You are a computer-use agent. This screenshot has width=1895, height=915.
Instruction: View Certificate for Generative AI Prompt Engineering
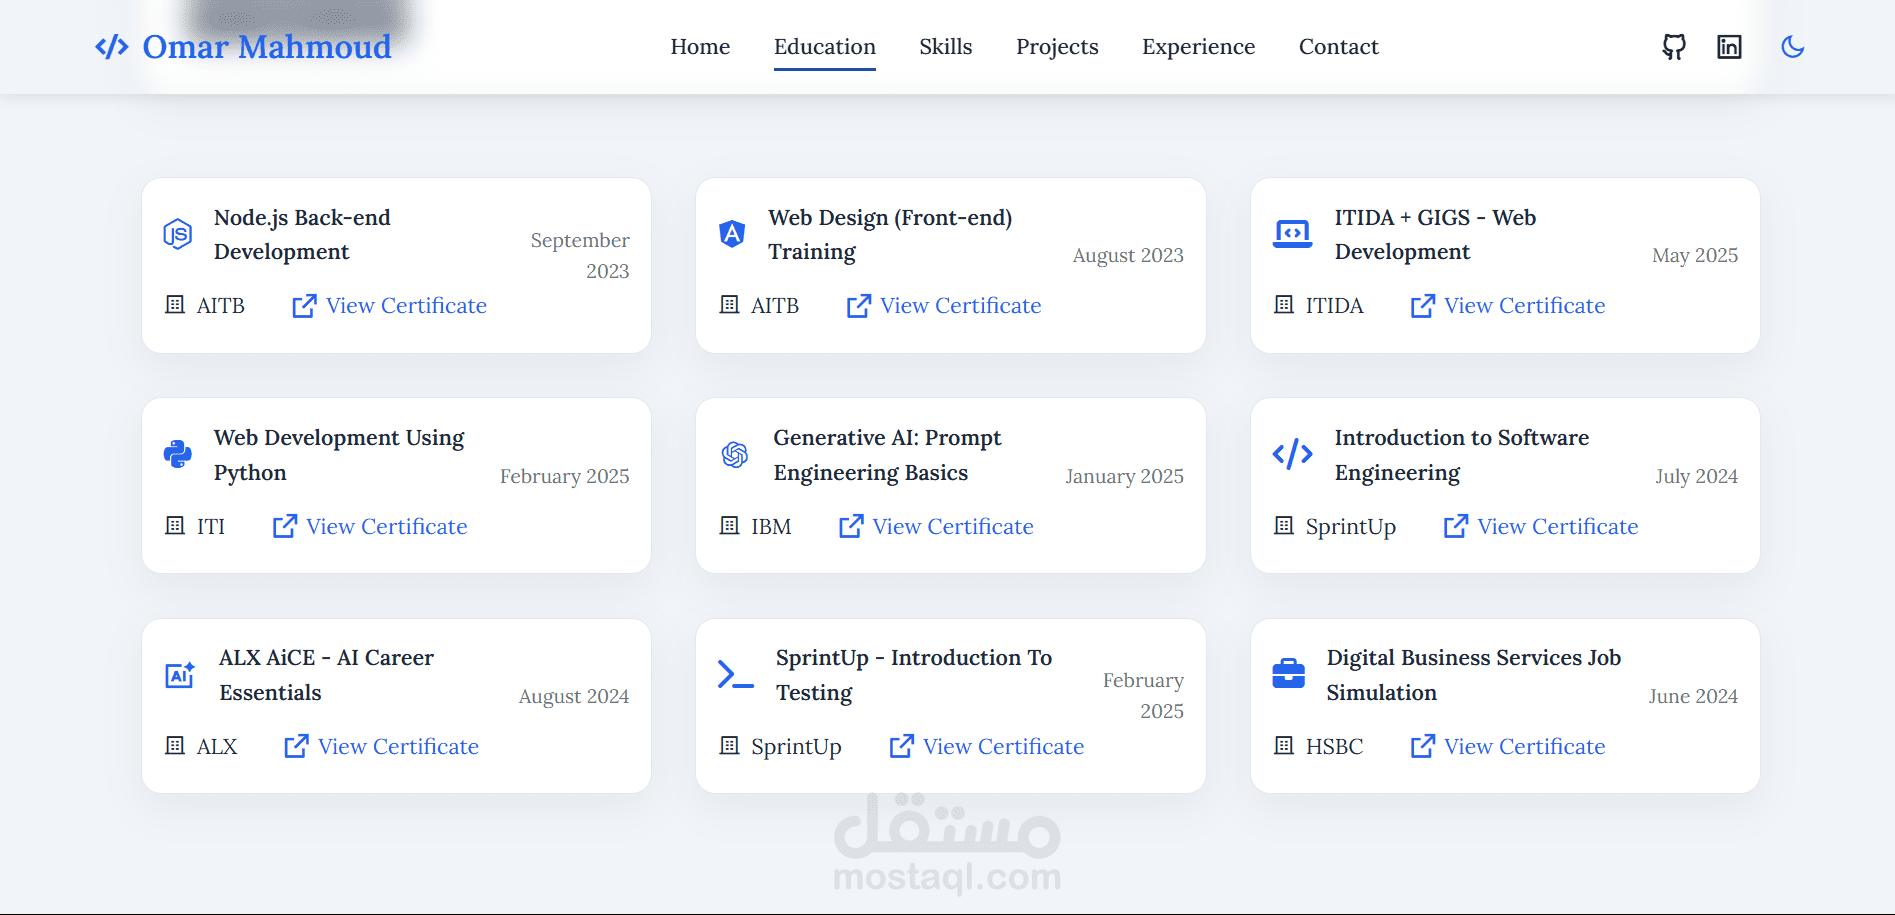click(935, 526)
